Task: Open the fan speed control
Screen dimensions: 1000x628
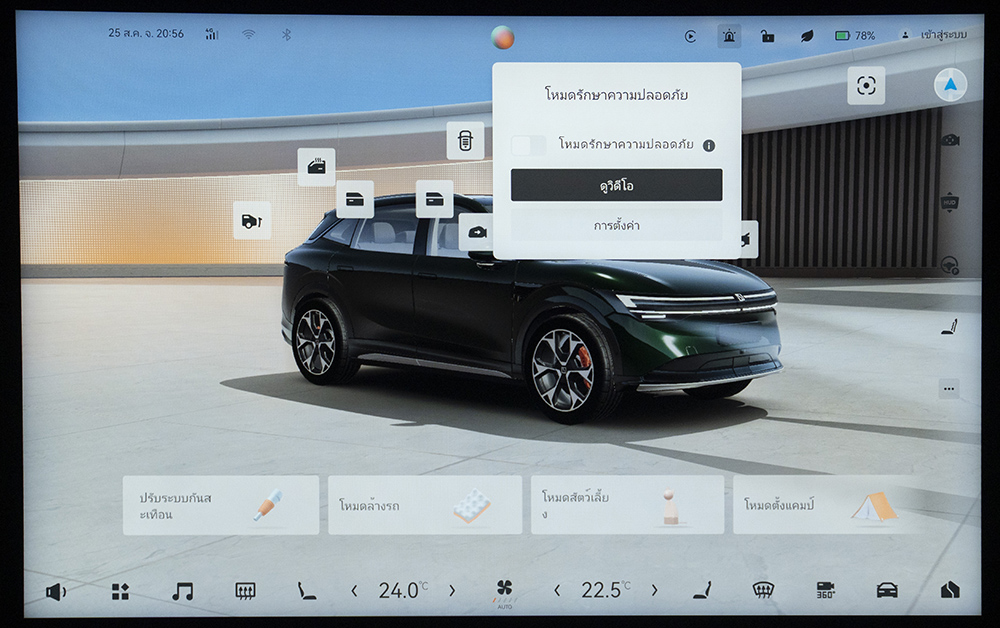Action: (x=504, y=590)
